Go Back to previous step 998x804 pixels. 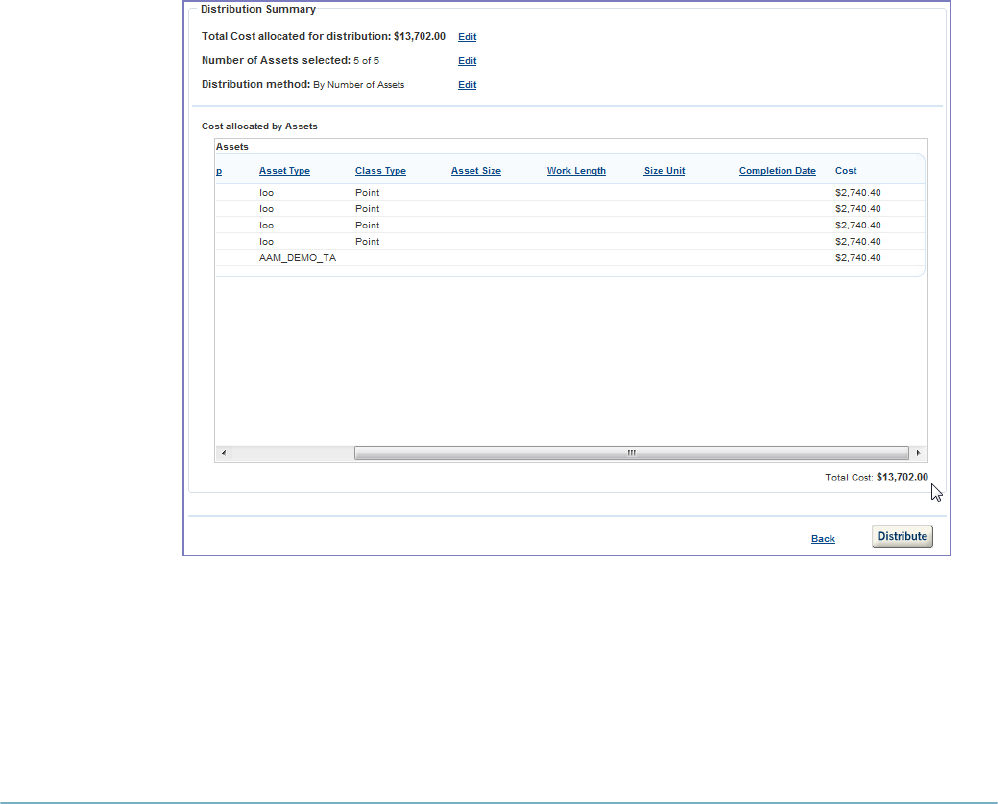pyautogui.click(x=822, y=539)
